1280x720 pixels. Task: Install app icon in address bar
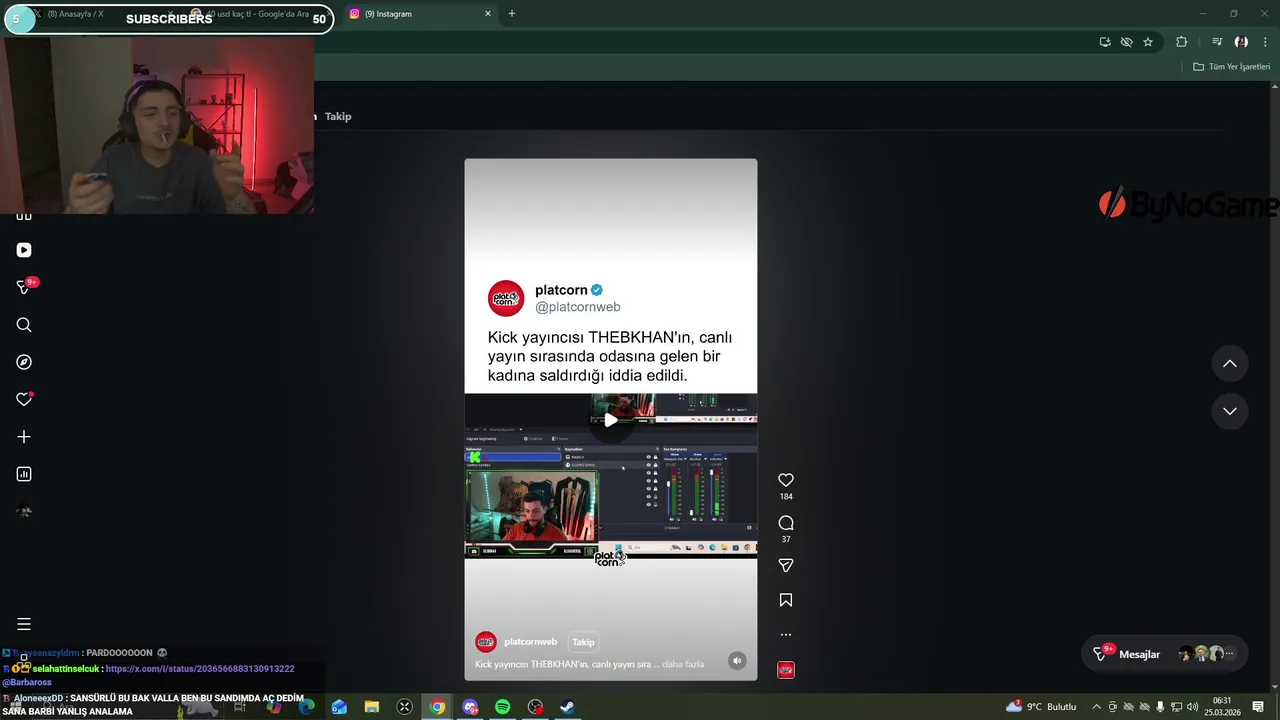click(x=1105, y=42)
